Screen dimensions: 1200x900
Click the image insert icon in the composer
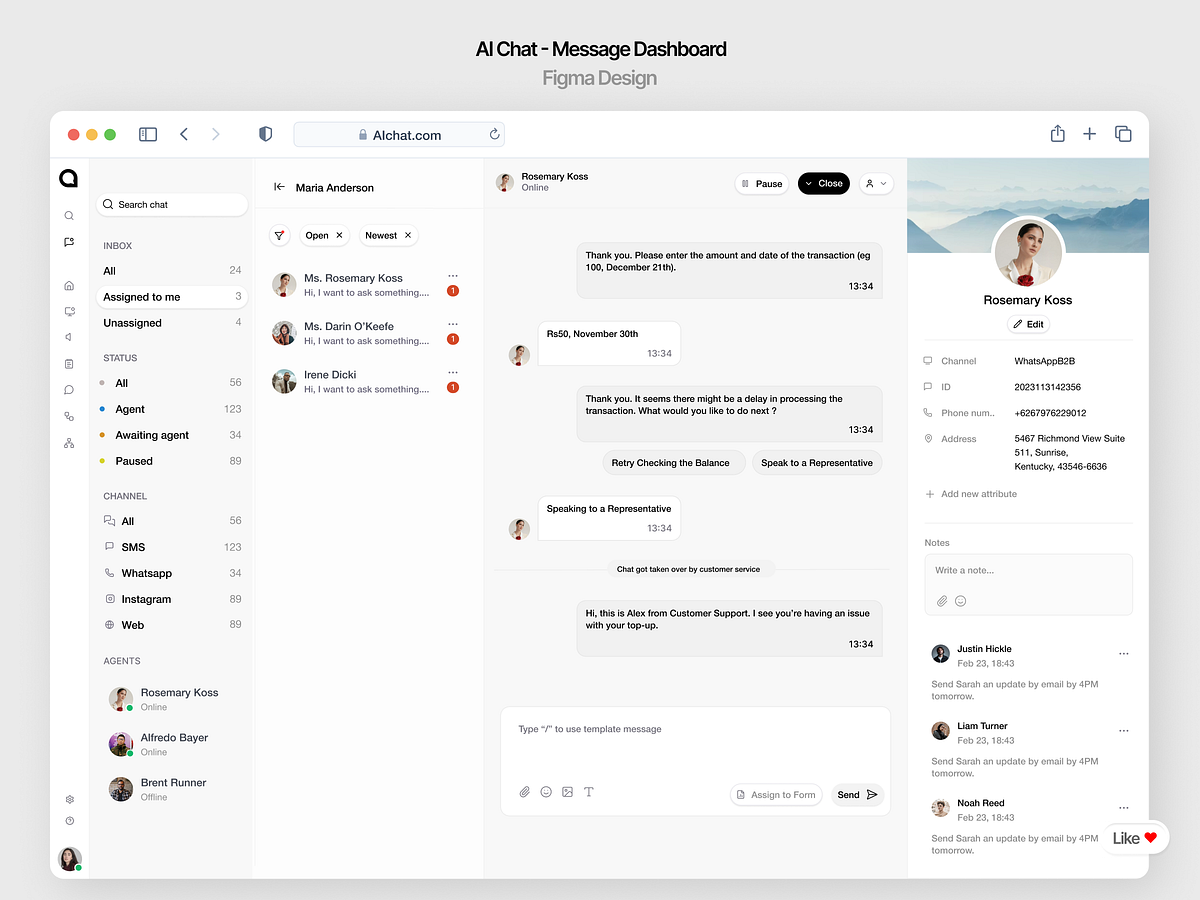point(567,791)
